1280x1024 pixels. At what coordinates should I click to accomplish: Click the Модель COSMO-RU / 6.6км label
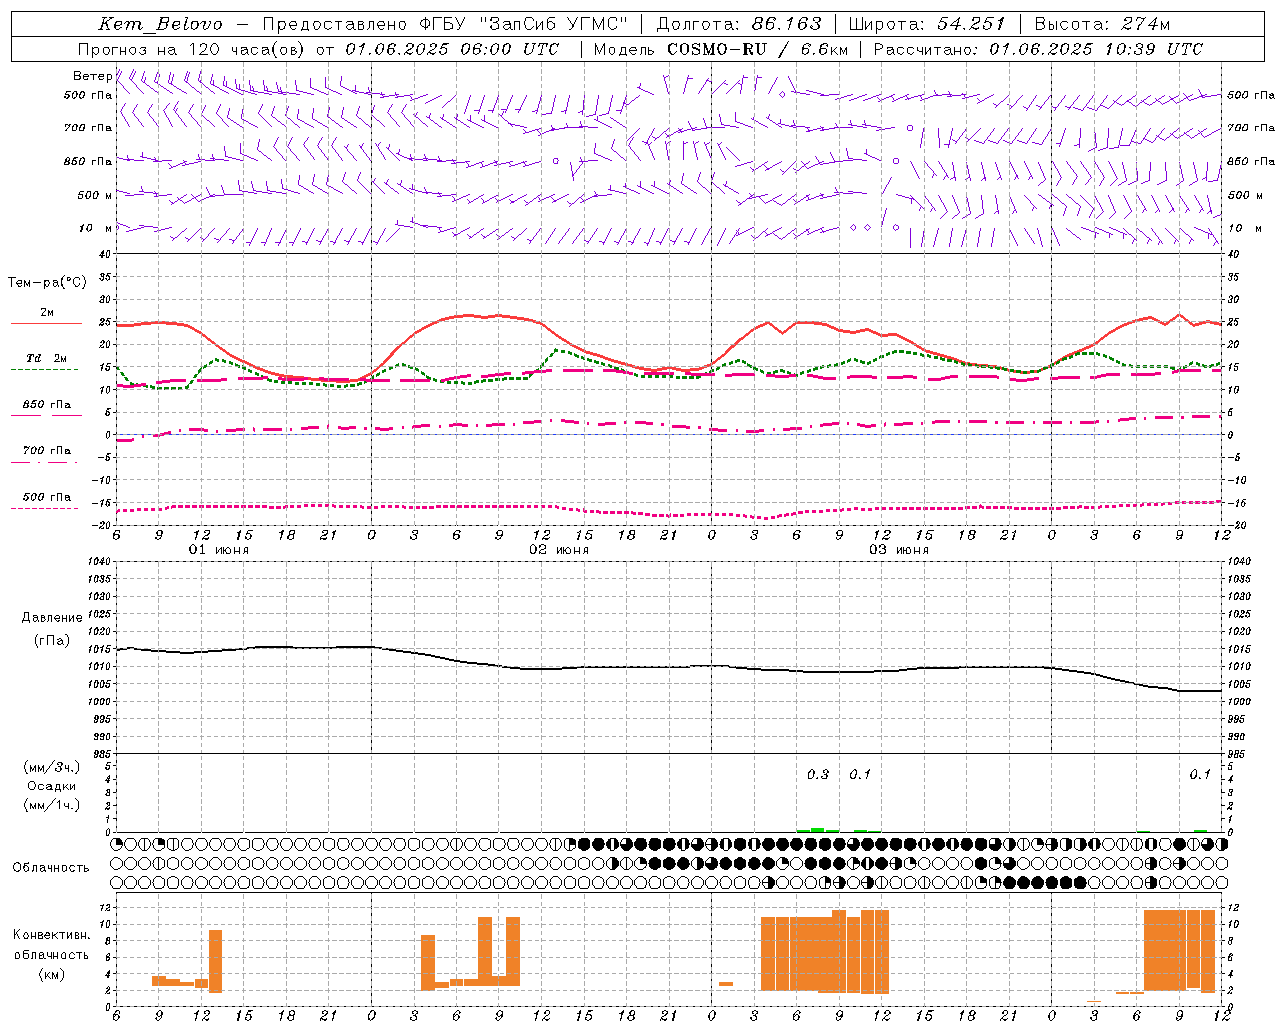[721, 48]
